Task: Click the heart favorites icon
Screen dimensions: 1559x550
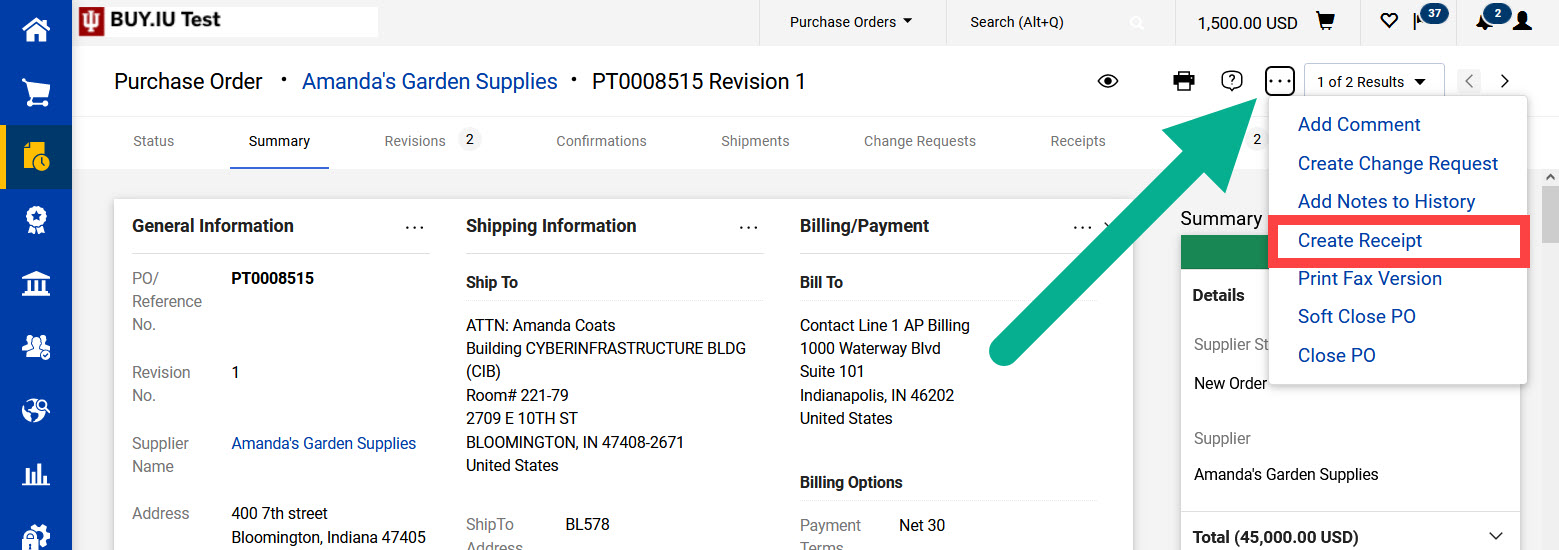Action: click(x=1389, y=21)
